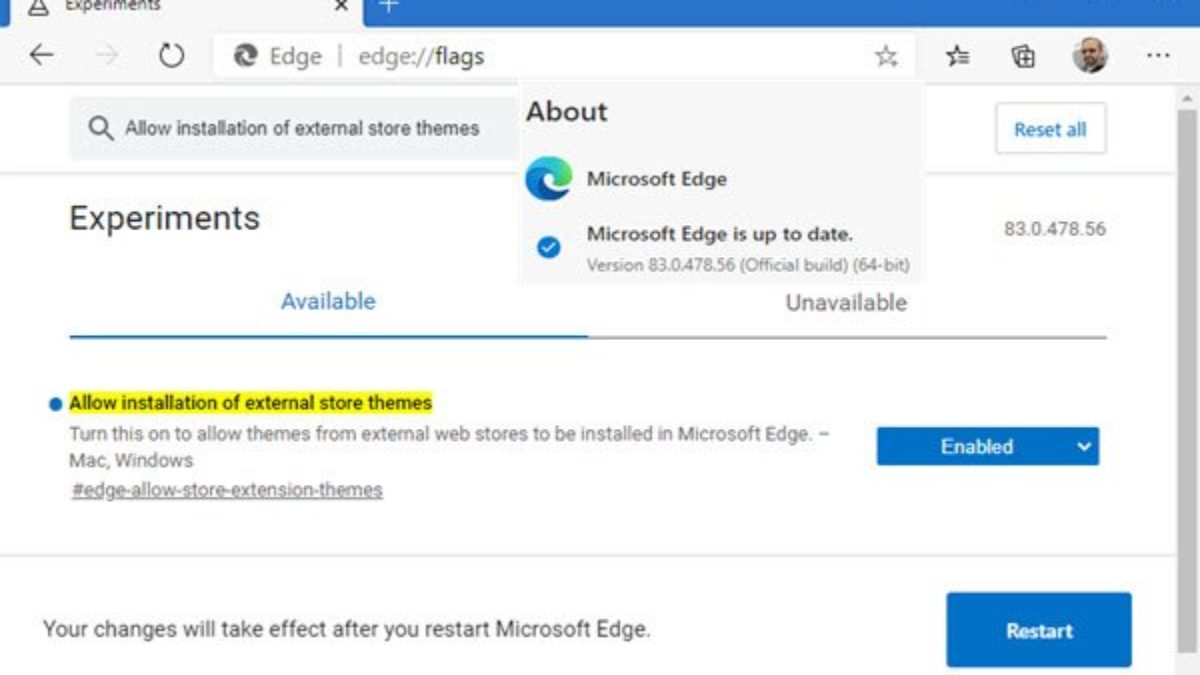Click the Reset all button
1200x675 pixels.
[1050, 129]
